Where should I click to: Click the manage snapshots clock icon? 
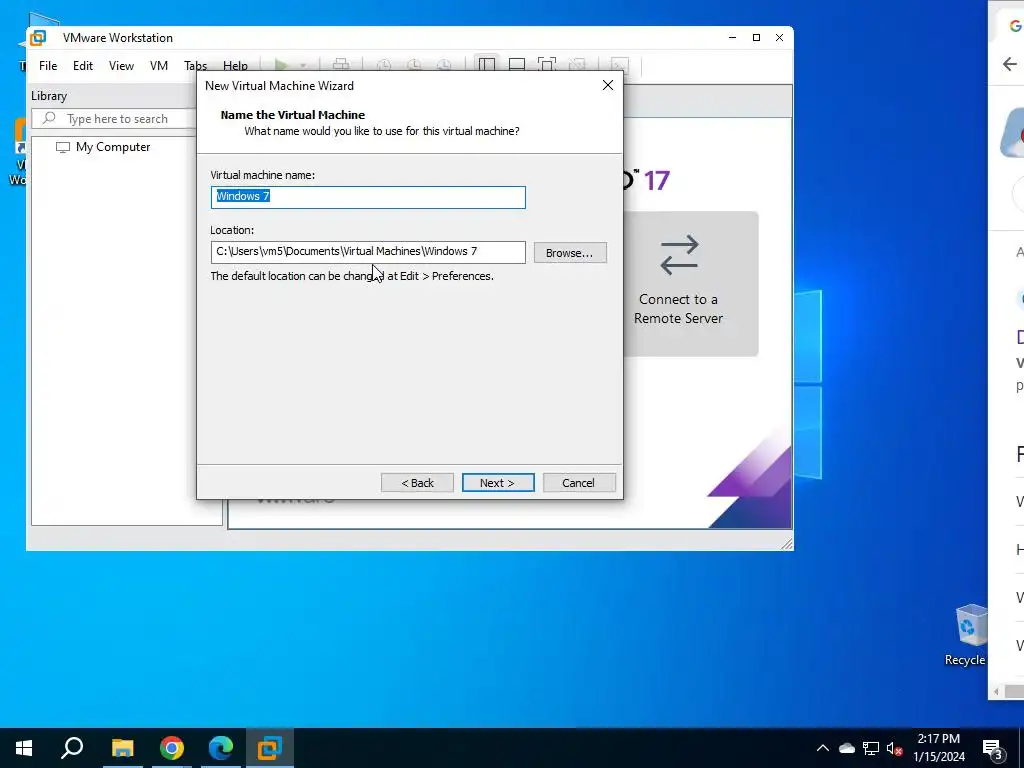pos(444,65)
